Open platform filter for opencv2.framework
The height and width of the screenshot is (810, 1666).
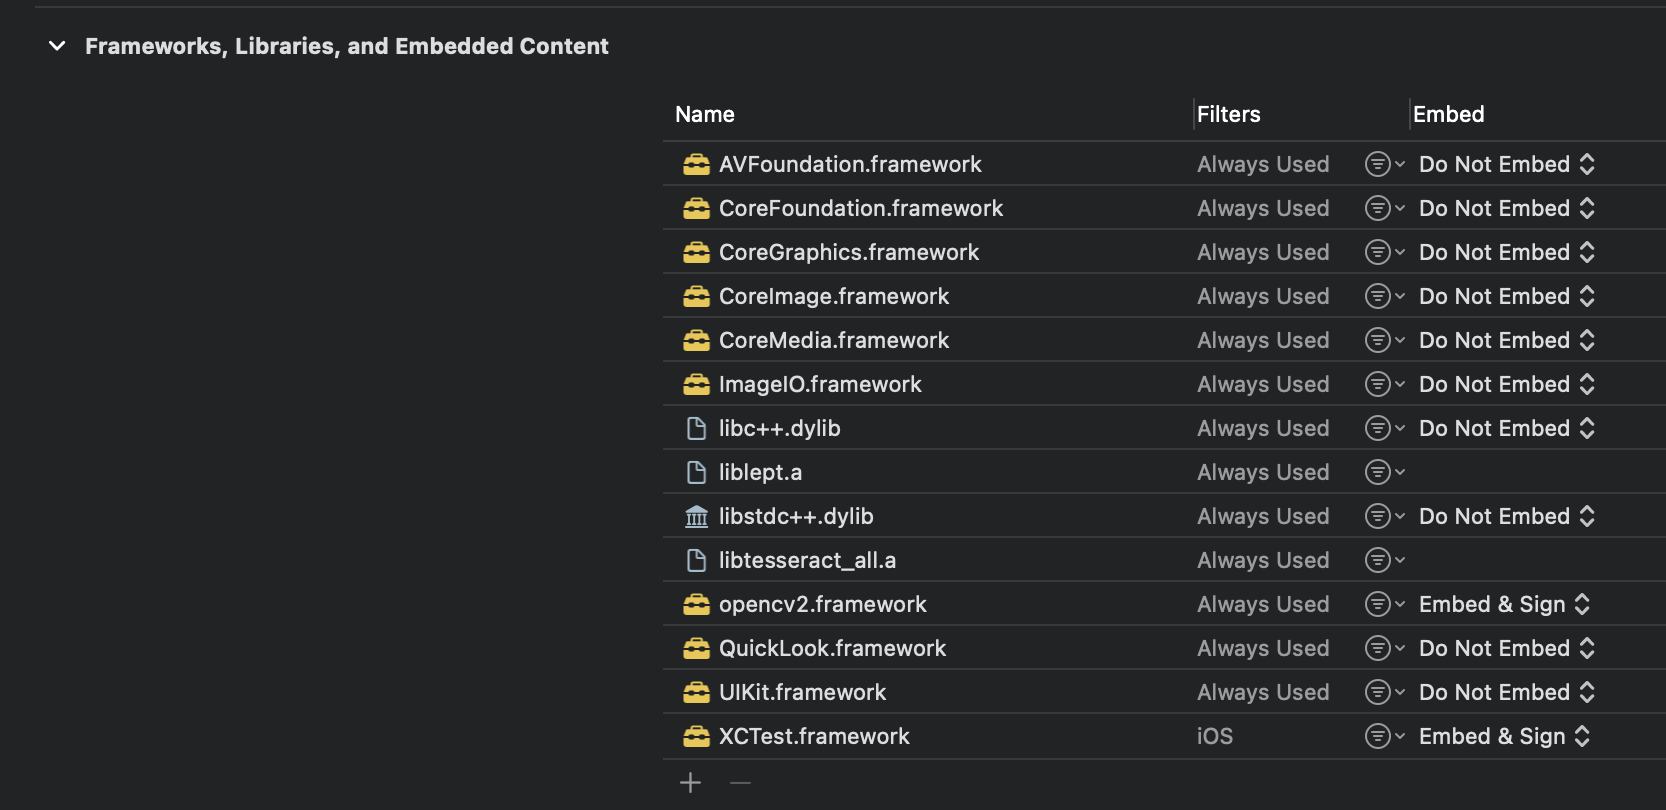1385,604
